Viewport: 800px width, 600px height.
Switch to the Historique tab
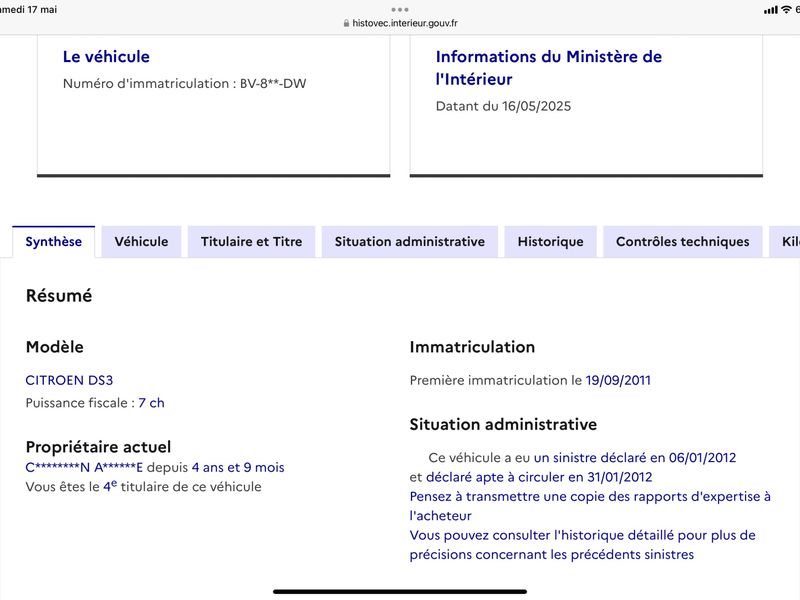(x=551, y=242)
